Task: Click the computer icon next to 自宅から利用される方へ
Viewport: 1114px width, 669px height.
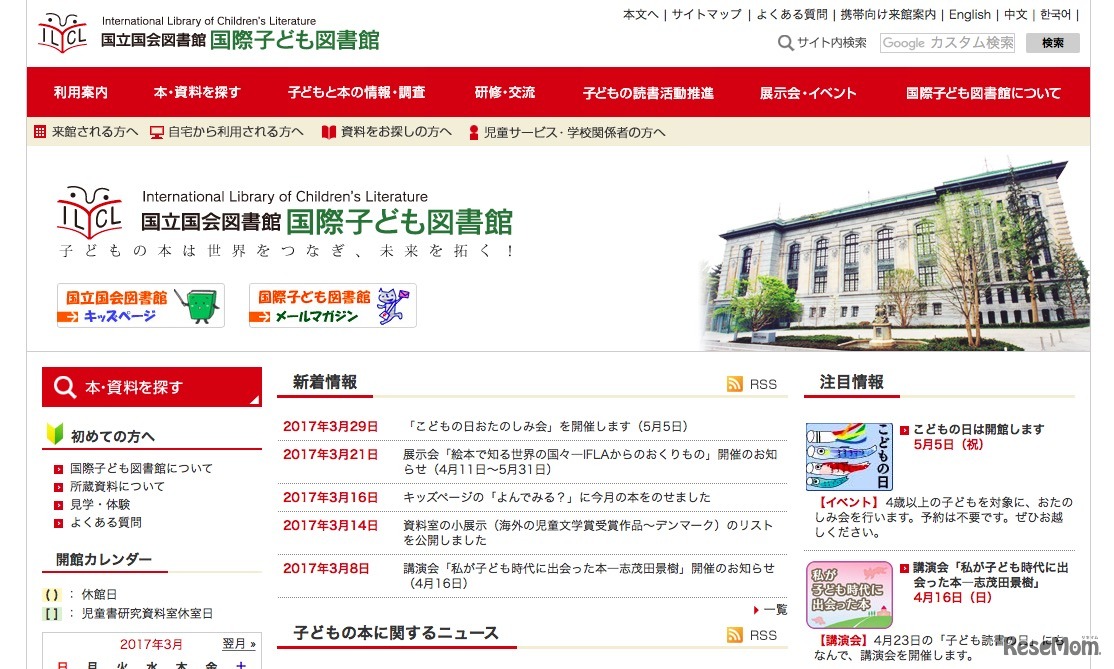Action: tap(157, 132)
